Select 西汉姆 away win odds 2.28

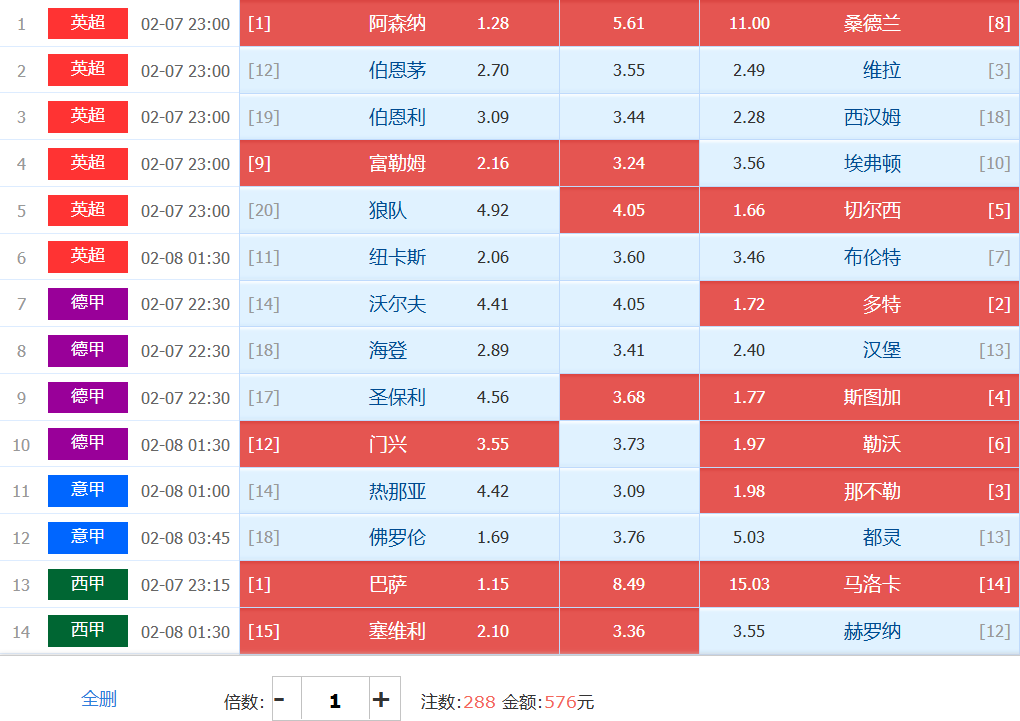859,117
